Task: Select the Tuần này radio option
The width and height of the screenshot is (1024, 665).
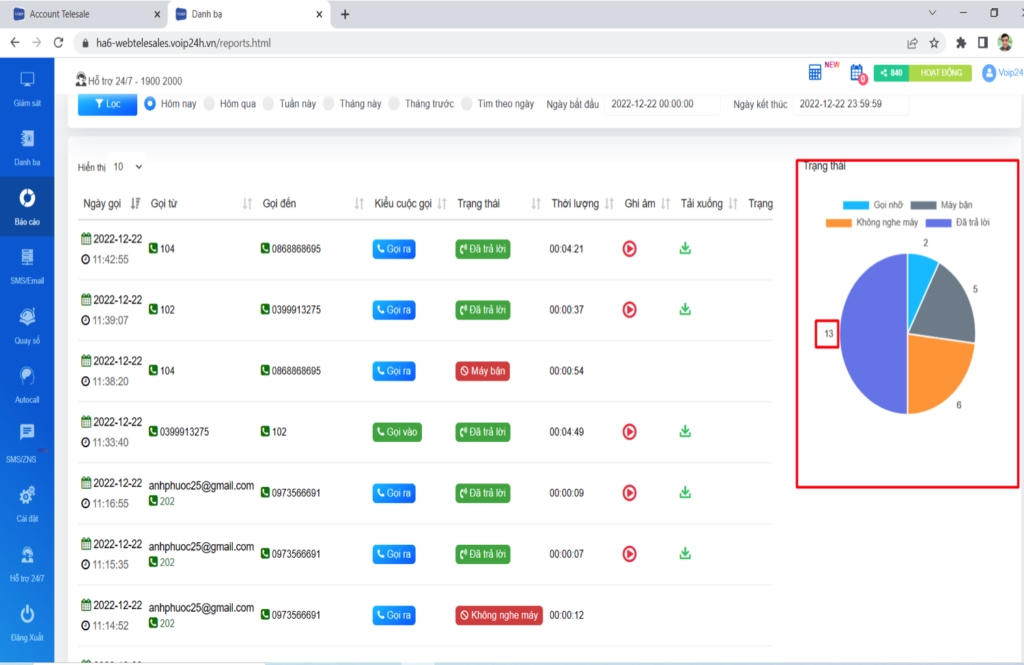Action: [x=269, y=104]
